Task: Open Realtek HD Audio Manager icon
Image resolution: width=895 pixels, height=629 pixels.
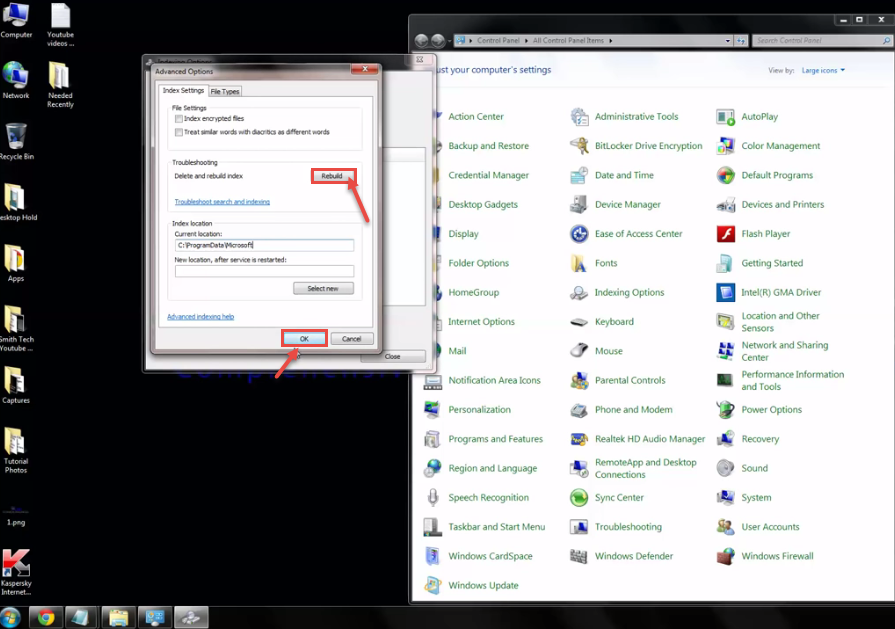Action: click(x=579, y=439)
